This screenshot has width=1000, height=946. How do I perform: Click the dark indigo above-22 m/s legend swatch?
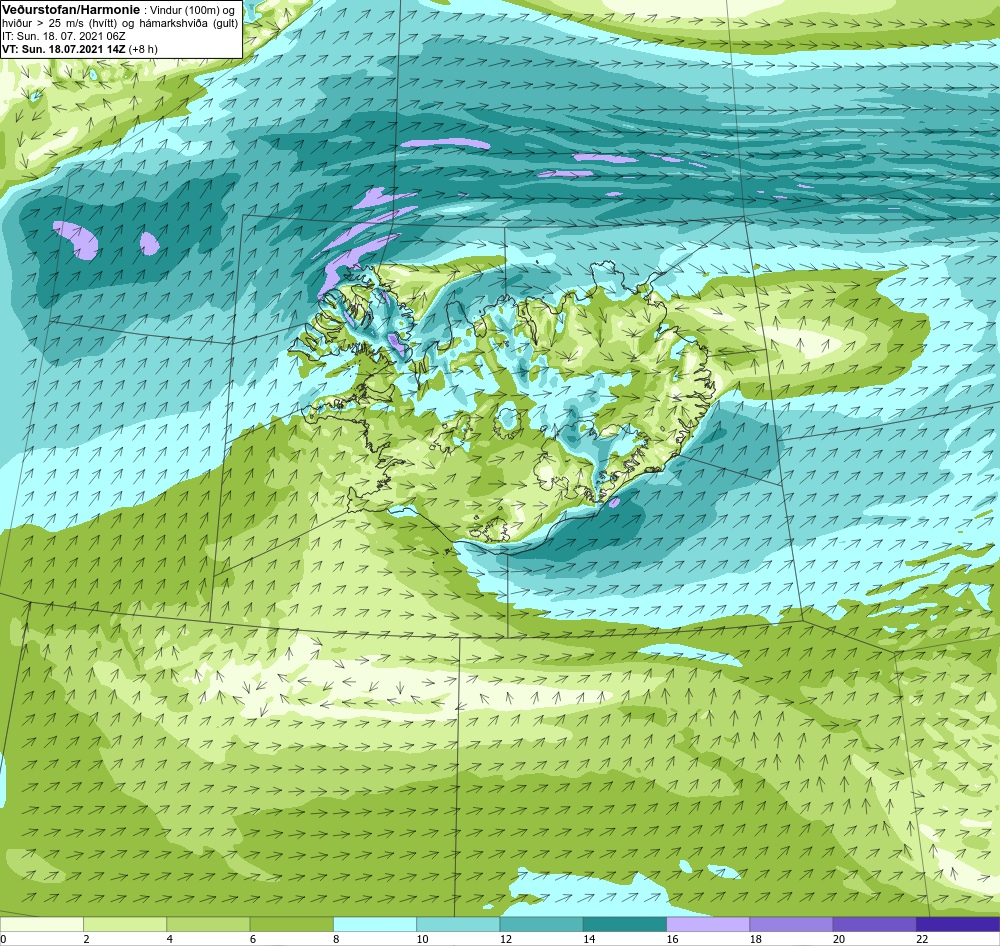point(958,924)
